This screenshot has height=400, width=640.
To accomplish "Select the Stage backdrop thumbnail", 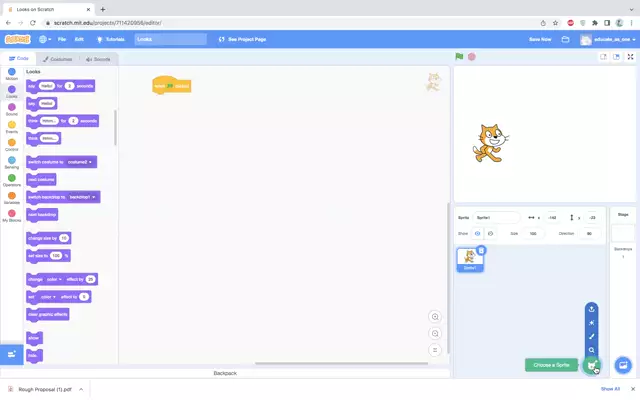I will pyautogui.click(x=623, y=233).
